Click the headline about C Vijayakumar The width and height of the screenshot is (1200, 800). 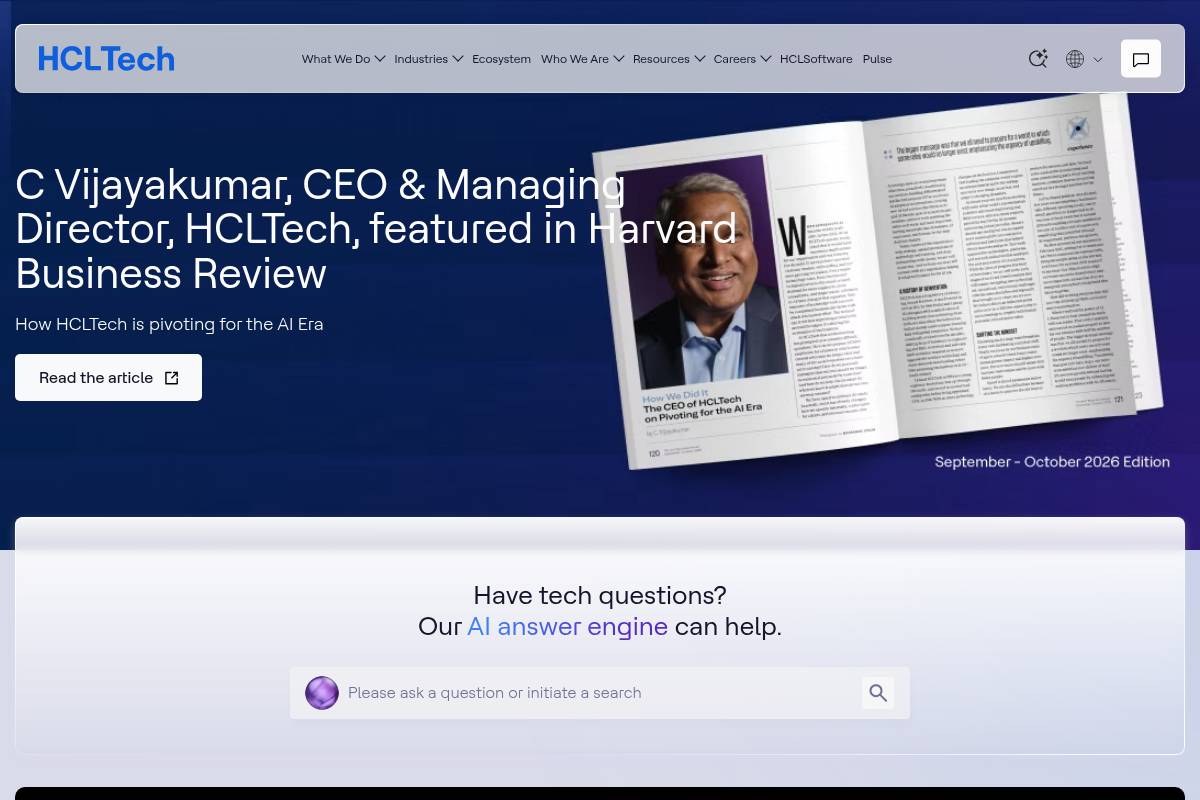click(376, 229)
